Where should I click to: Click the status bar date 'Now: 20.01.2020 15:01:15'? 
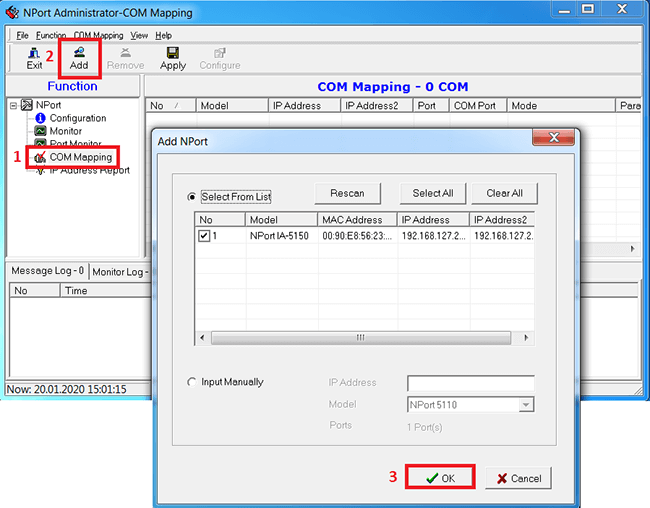tap(67, 389)
